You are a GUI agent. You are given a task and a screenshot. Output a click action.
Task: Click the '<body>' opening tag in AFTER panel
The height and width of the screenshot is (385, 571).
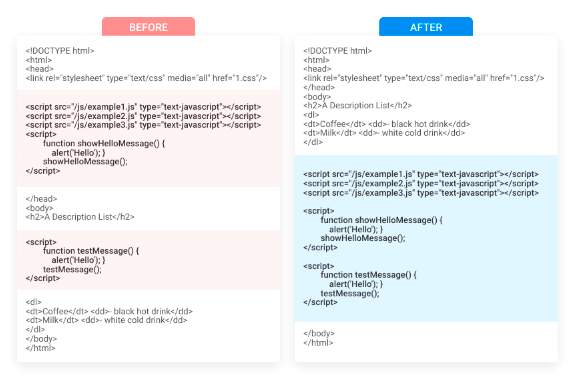[x=317, y=97]
